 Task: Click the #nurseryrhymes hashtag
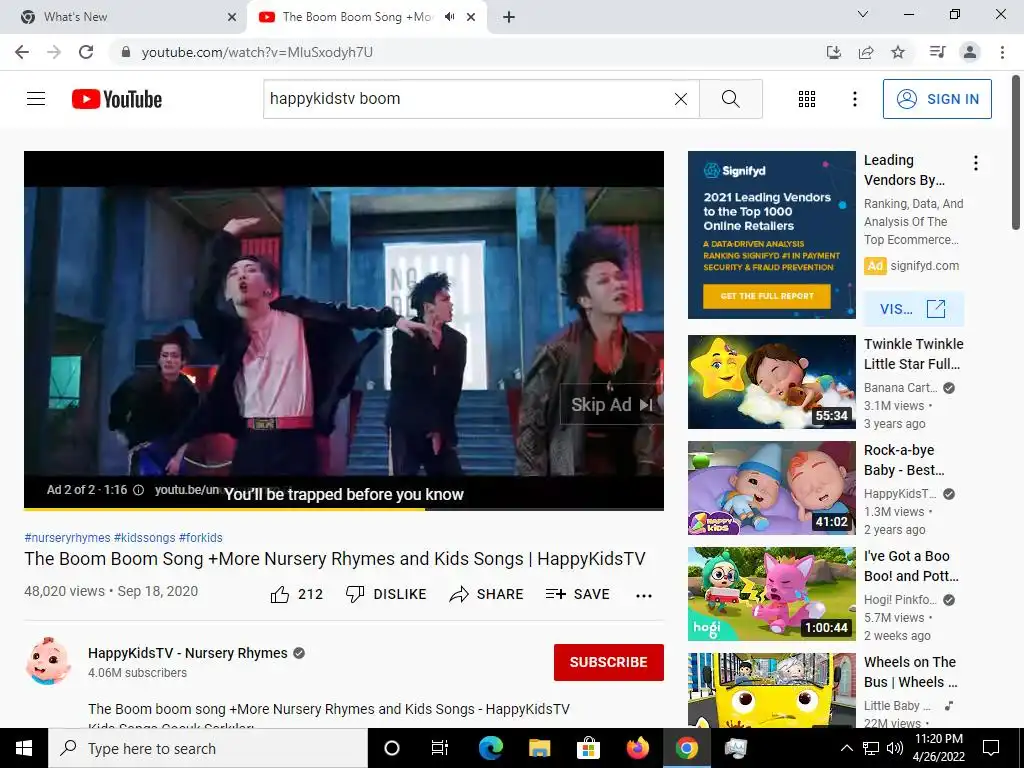(67, 537)
